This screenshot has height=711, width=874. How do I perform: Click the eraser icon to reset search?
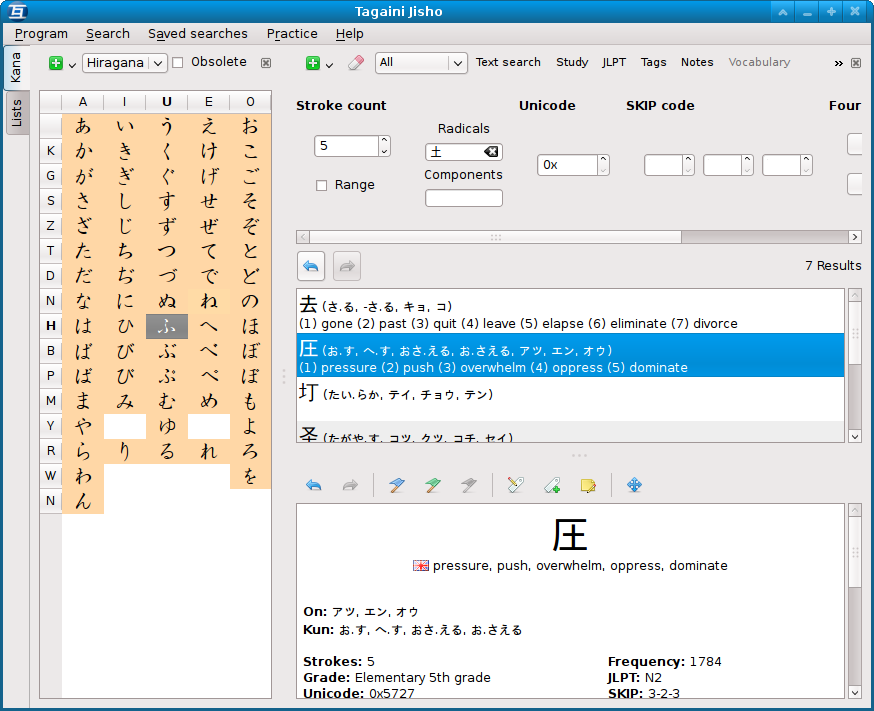(356, 63)
